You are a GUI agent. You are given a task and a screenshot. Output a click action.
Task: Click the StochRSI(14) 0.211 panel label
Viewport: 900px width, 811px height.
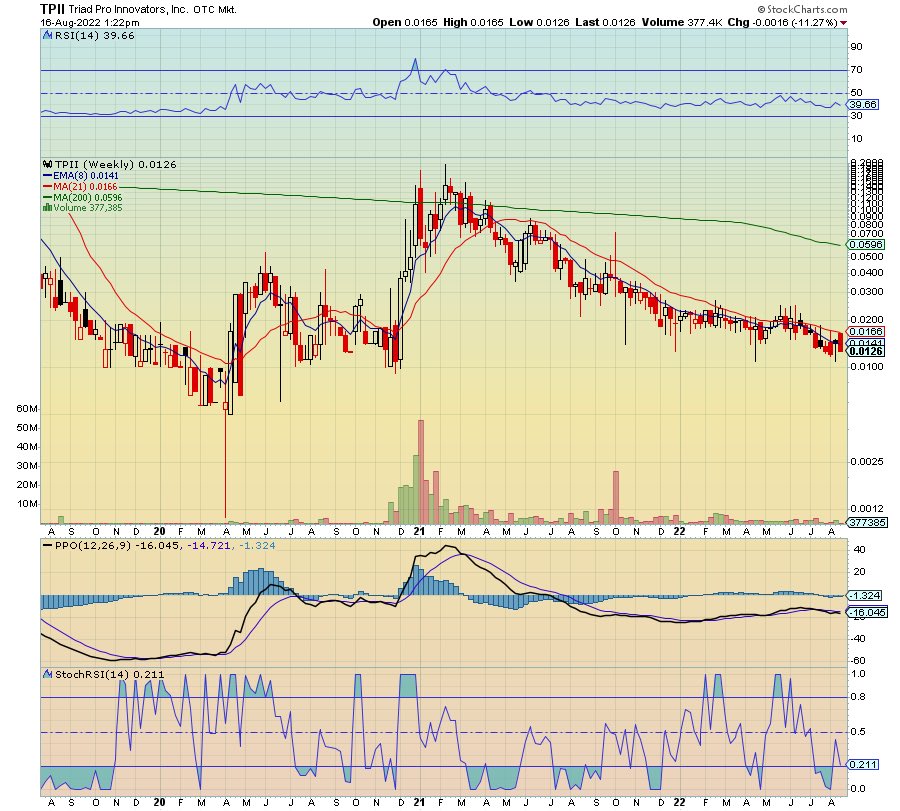(x=109, y=674)
